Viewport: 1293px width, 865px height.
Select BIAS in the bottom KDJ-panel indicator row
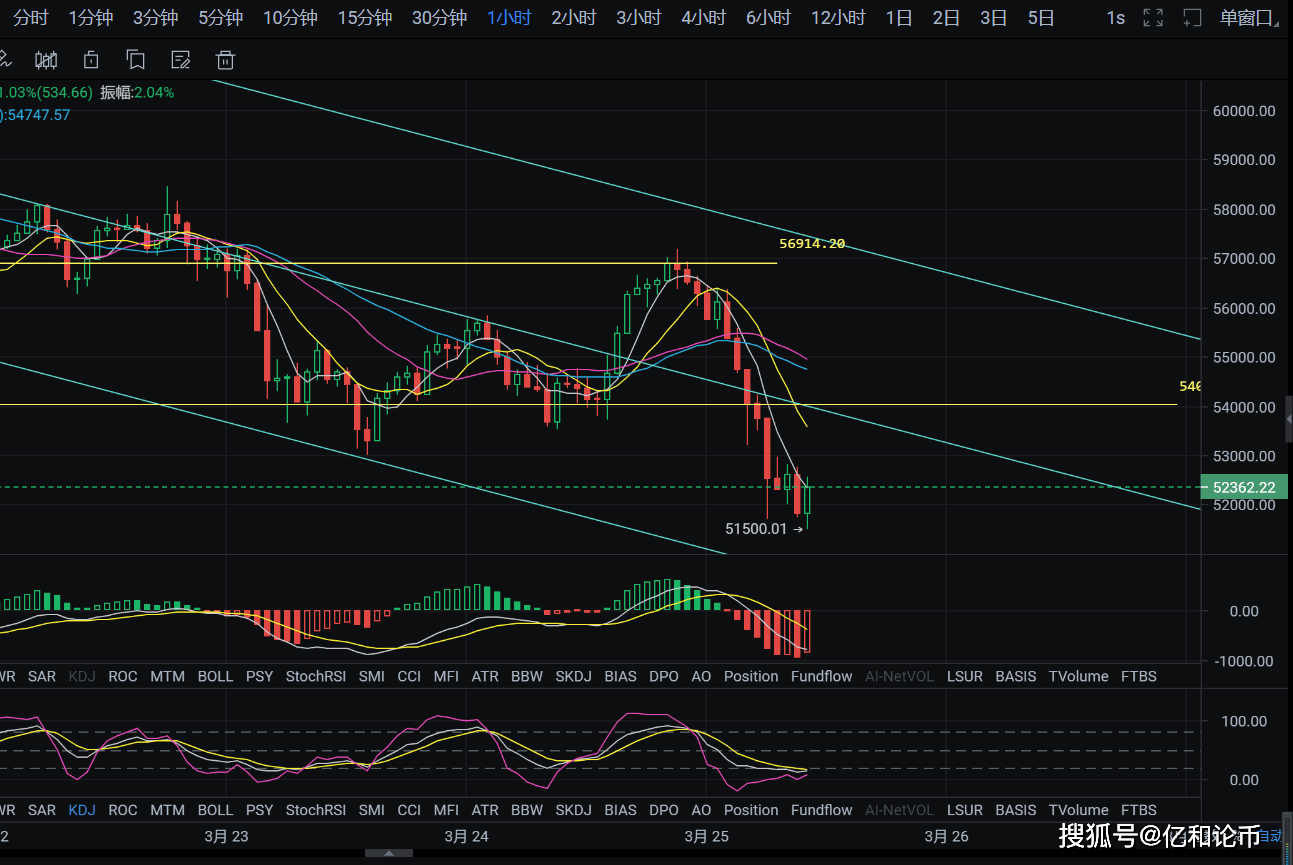click(x=620, y=810)
